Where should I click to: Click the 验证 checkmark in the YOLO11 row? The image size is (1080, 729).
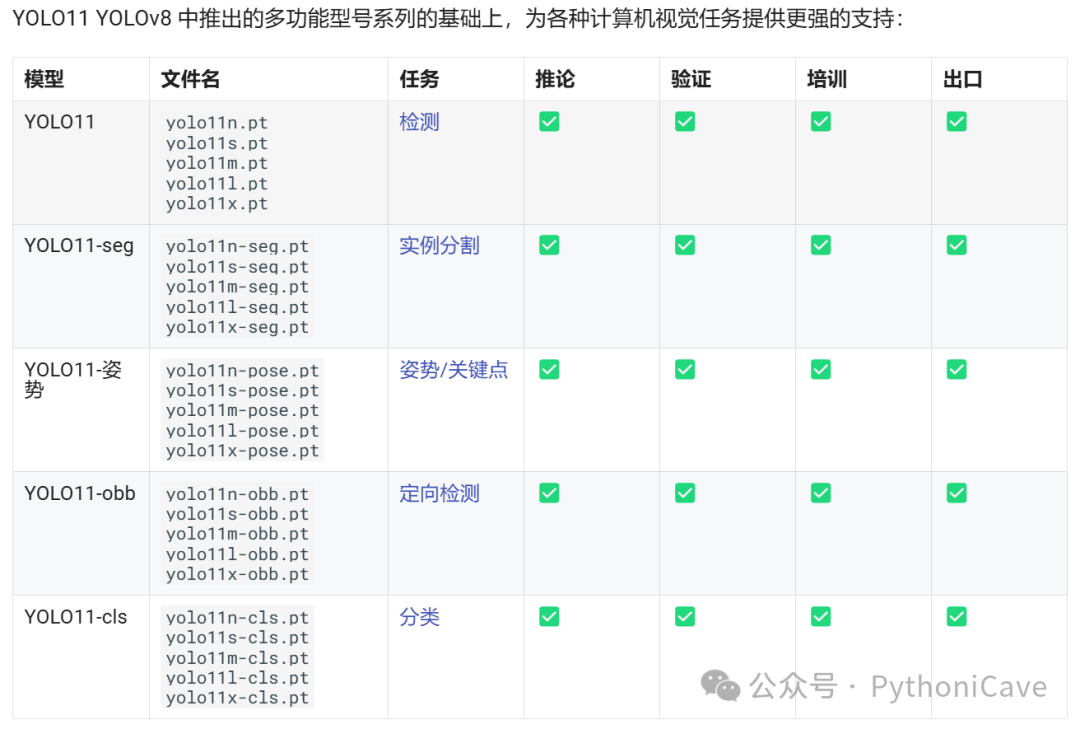[685, 122]
